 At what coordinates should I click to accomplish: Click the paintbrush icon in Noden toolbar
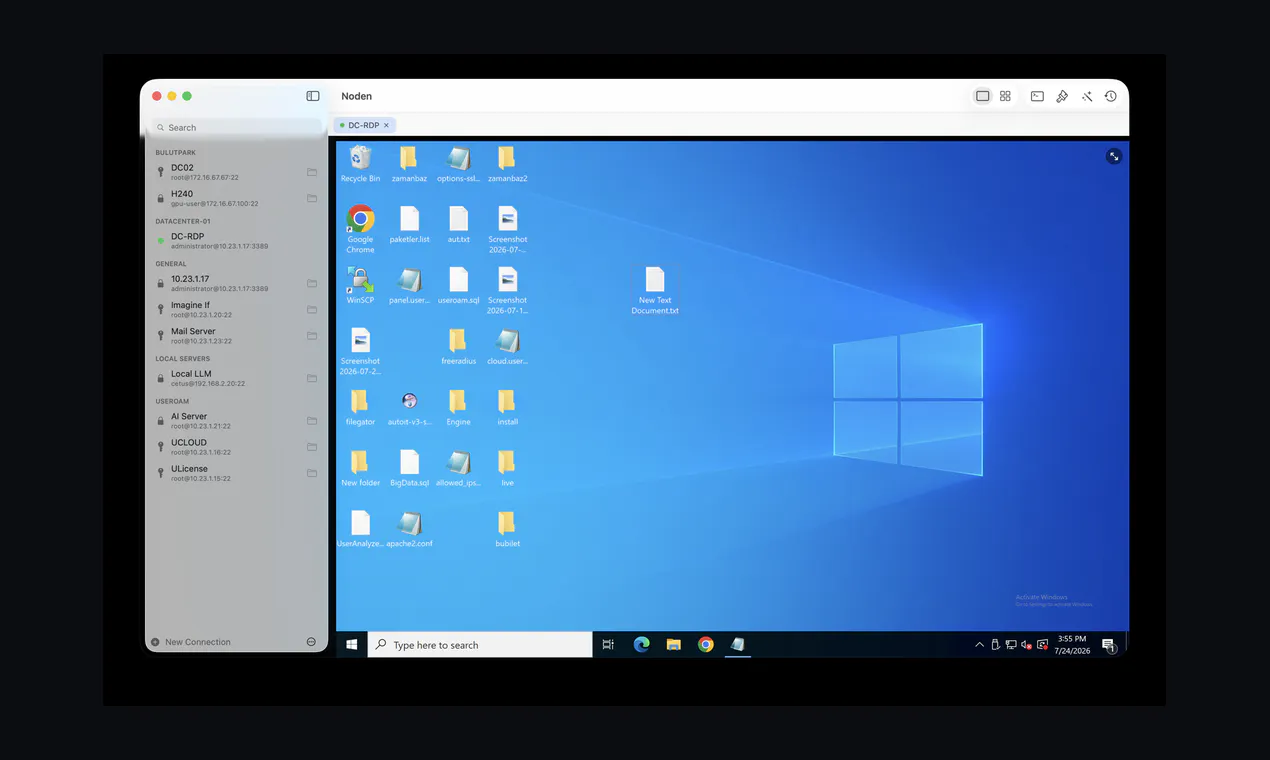pyautogui.click(x=1062, y=96)
